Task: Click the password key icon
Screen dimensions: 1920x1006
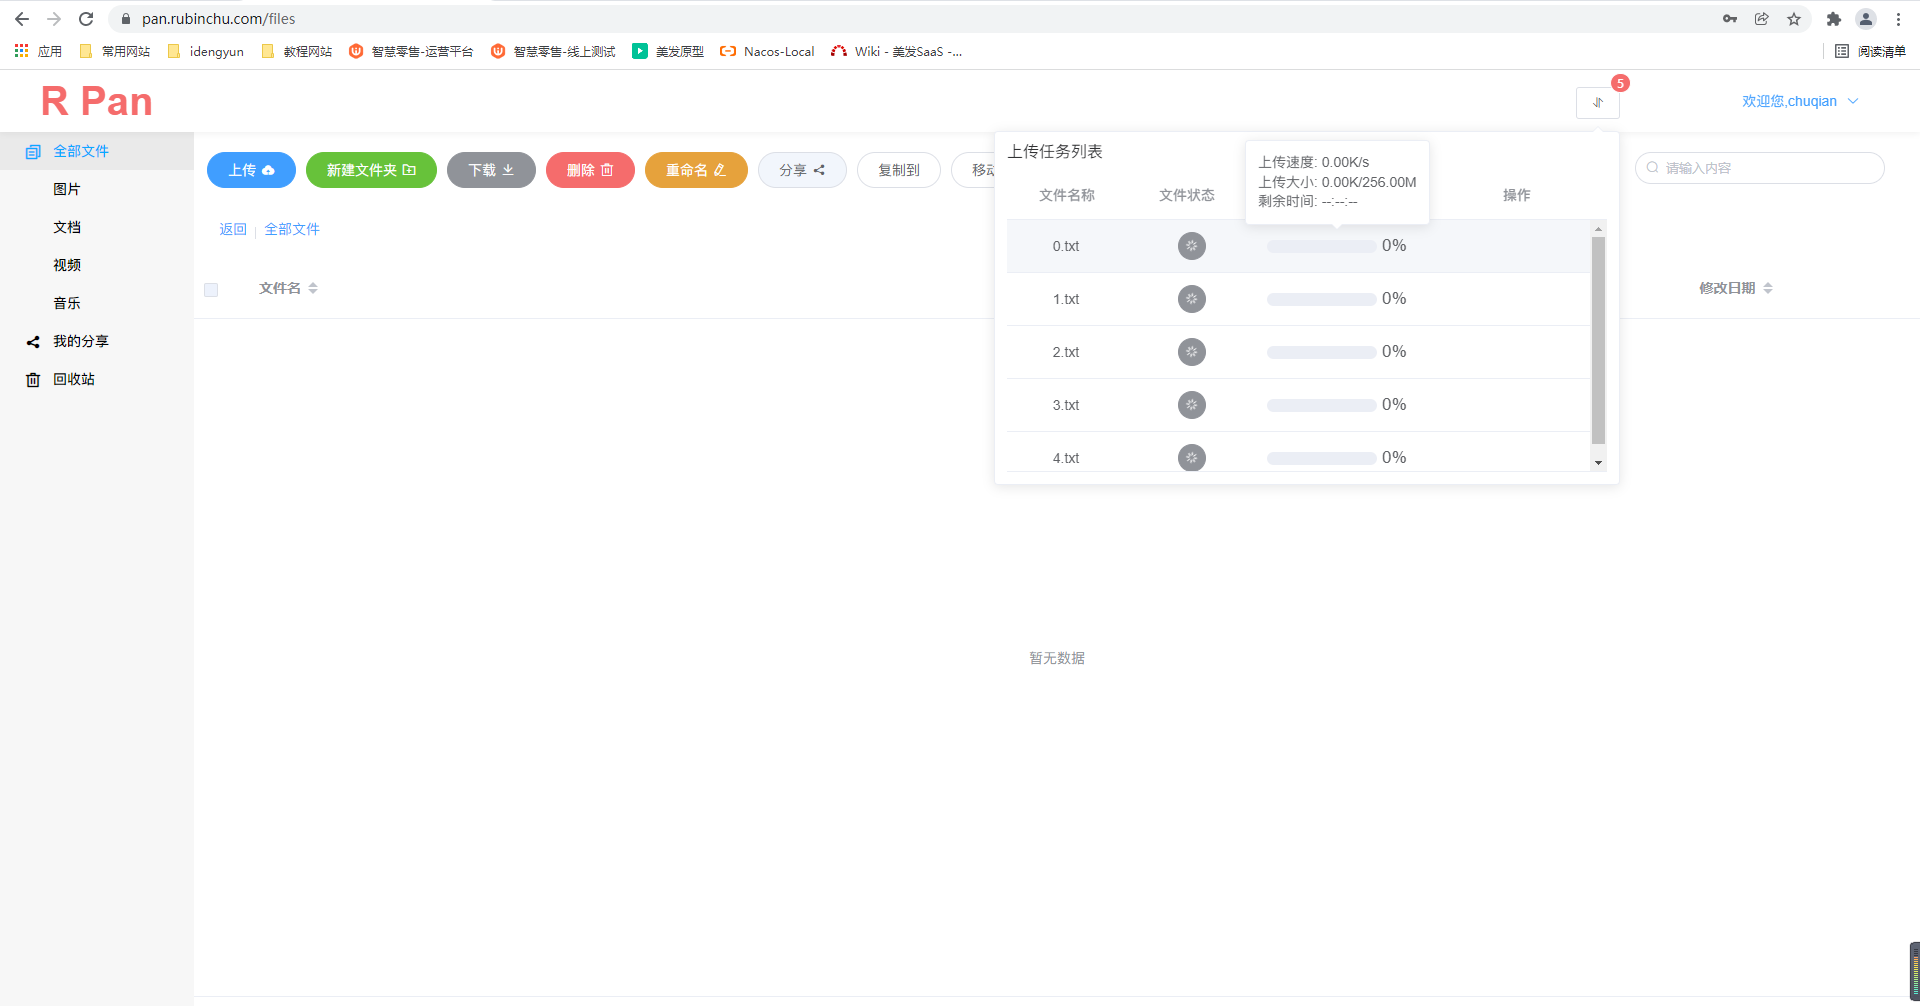Action: tap(1730, 19)
